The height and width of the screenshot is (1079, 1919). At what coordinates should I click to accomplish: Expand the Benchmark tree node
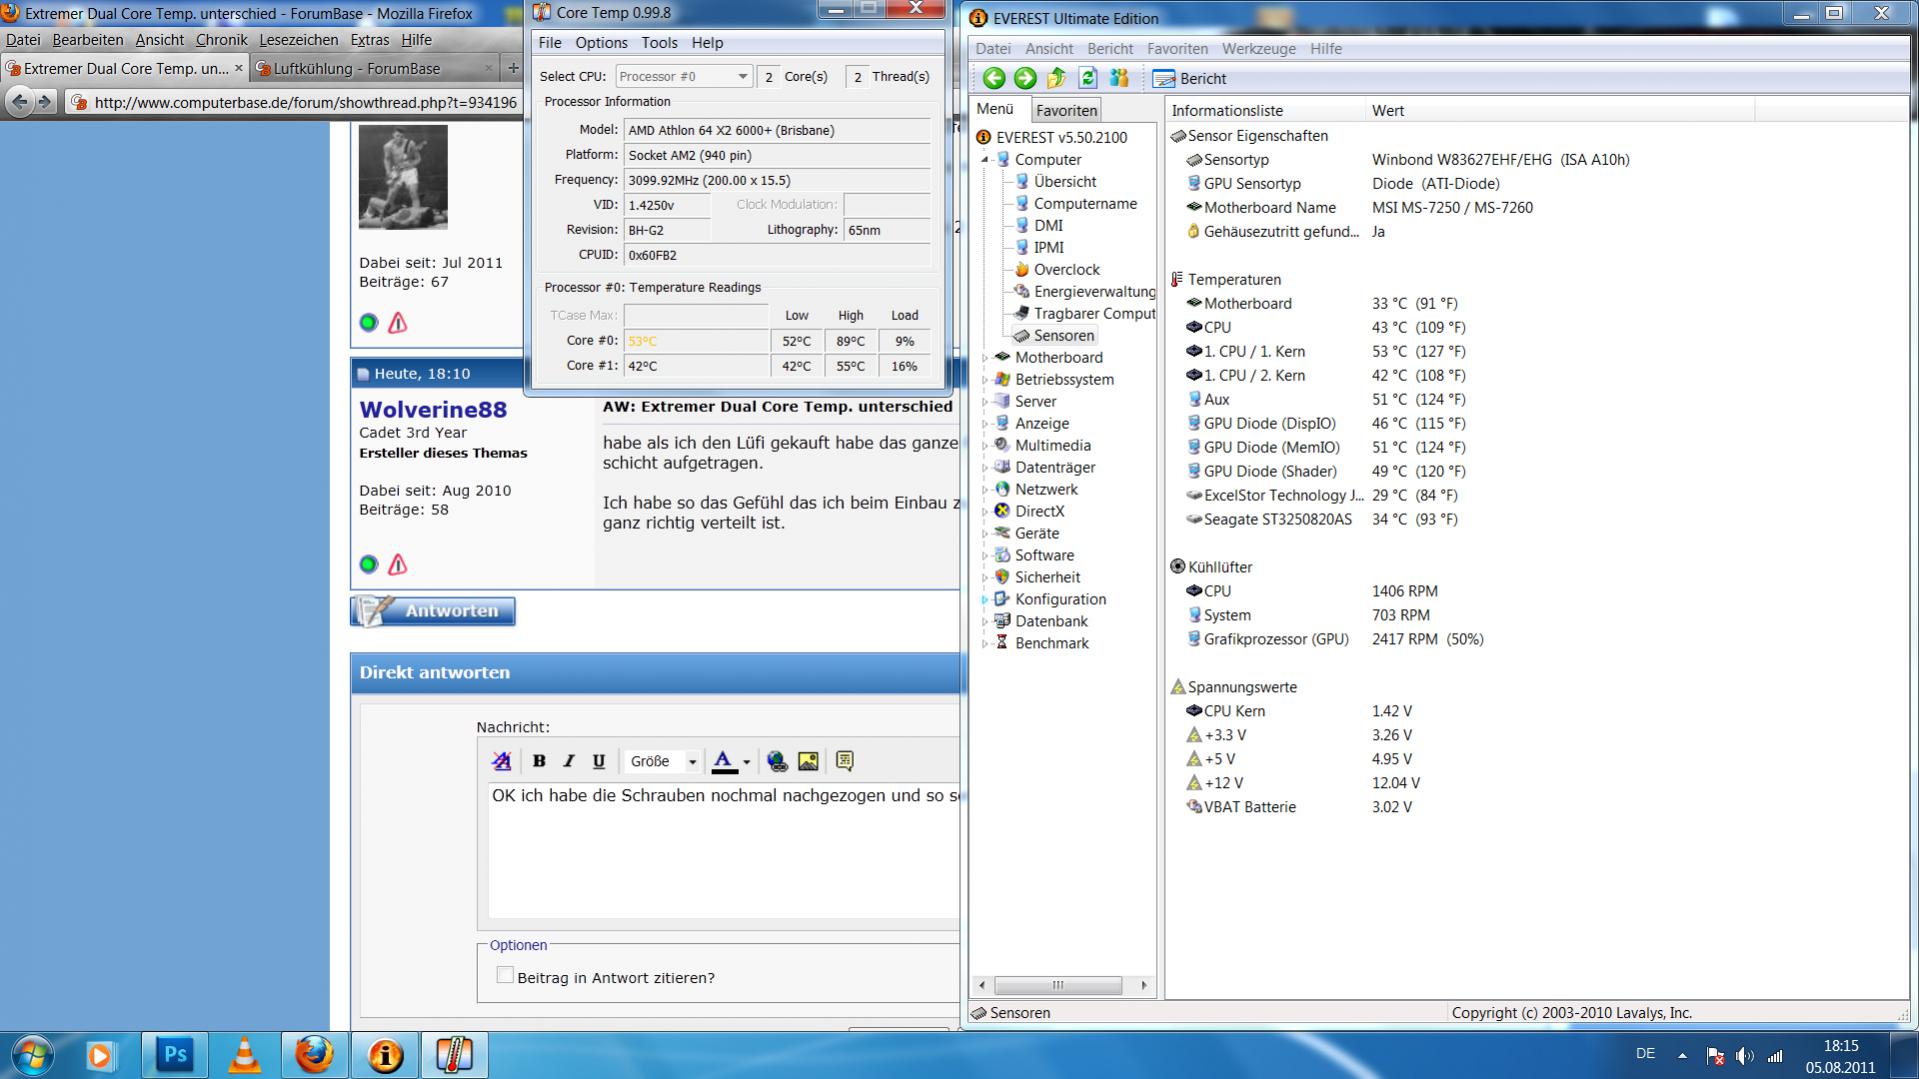(x=985, y=643)
